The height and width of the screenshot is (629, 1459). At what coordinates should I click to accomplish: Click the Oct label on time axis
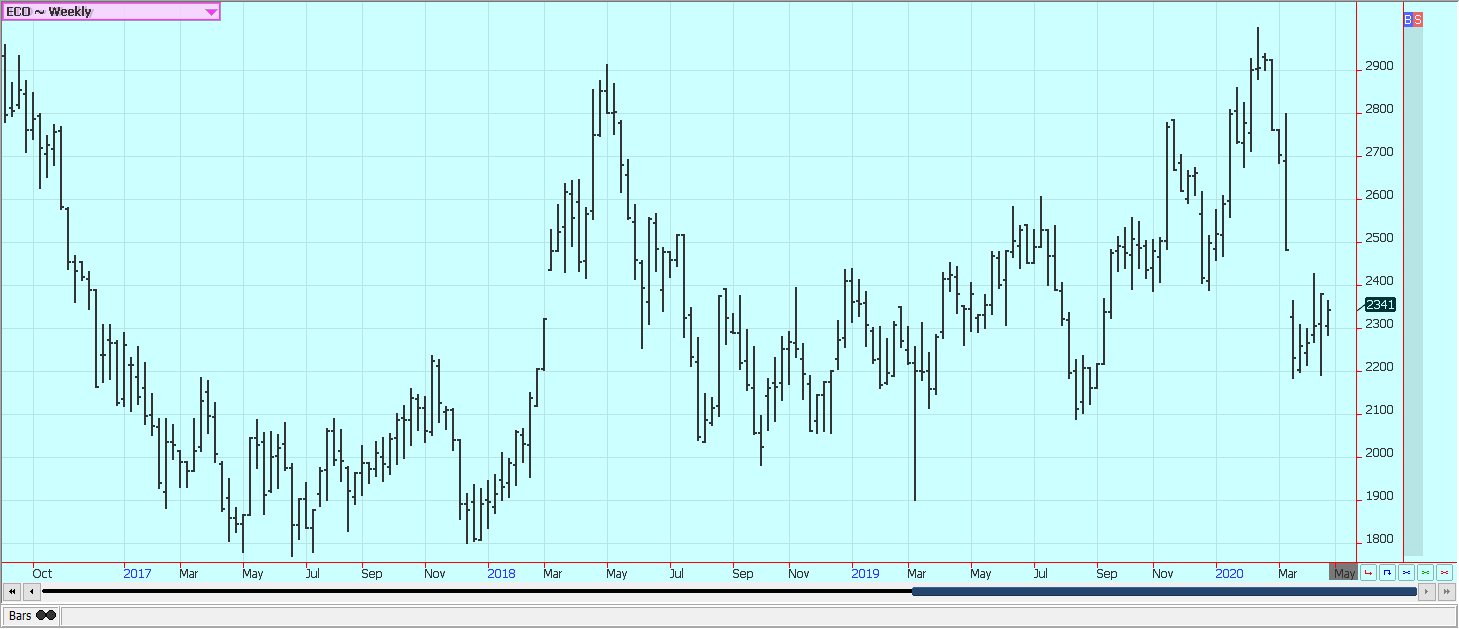coord(42,574)
